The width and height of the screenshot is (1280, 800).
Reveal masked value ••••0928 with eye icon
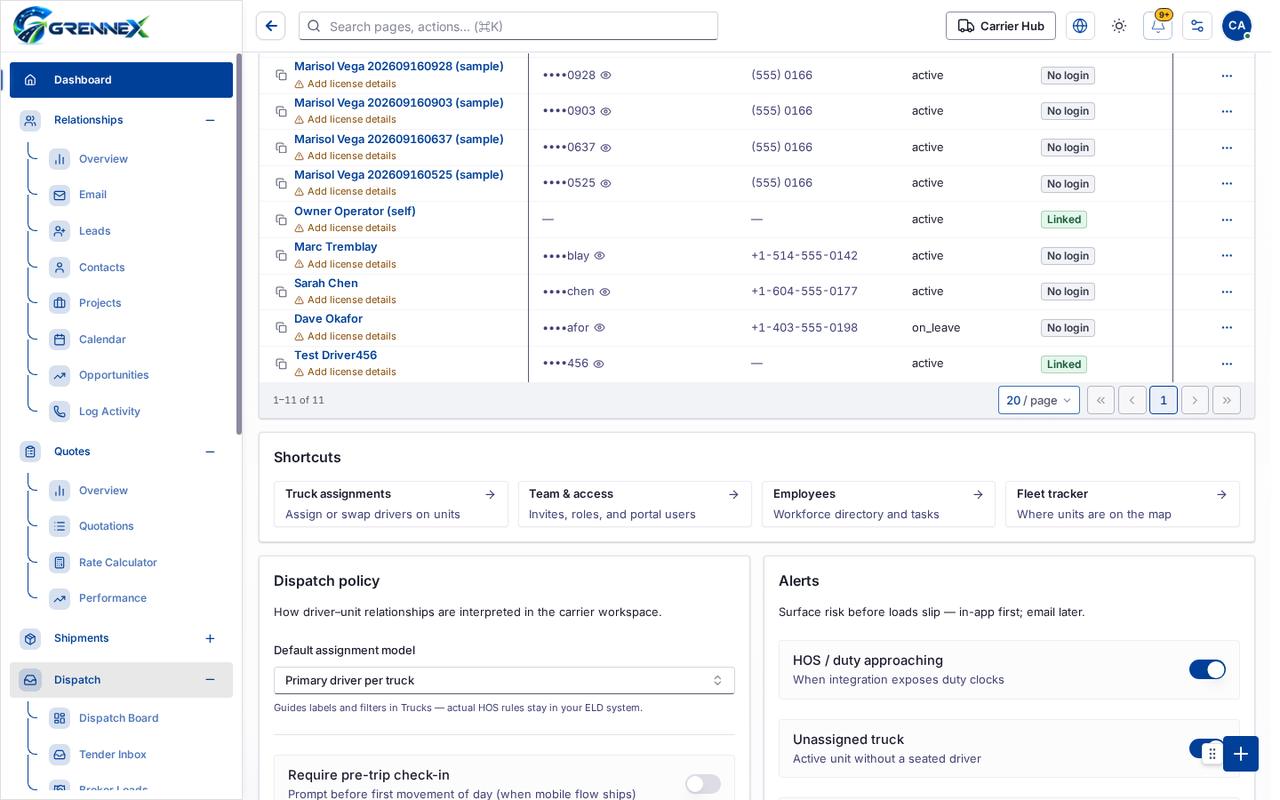605,75
